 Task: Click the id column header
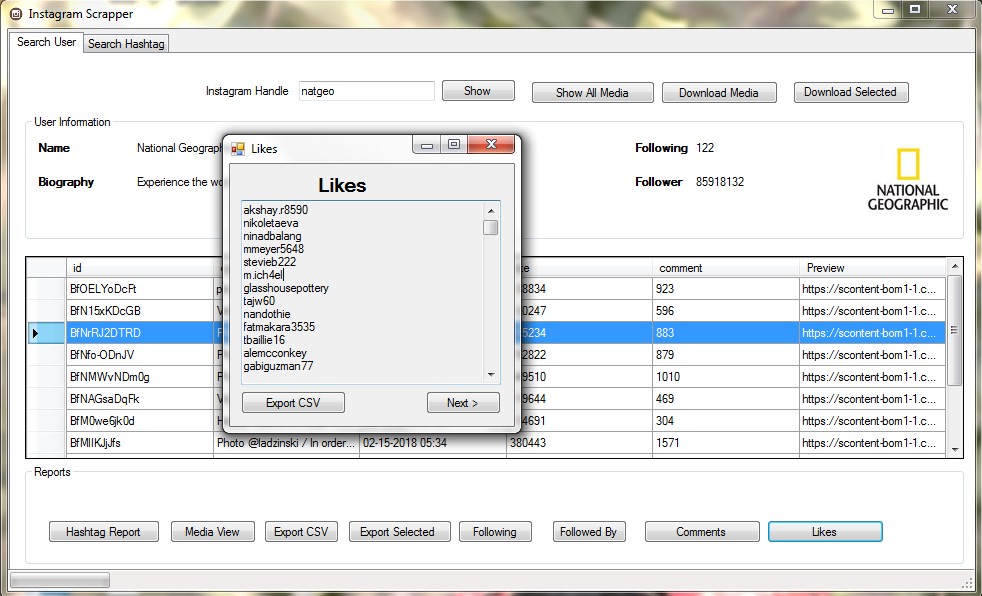[140, 268]
